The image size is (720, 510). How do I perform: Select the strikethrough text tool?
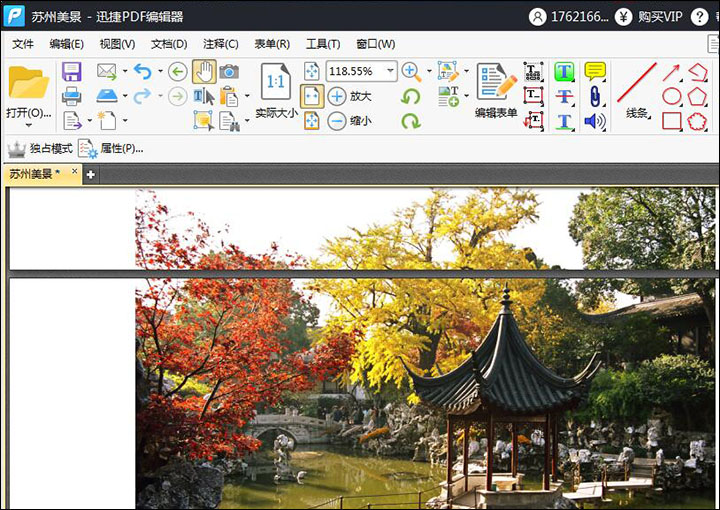(x=564, y=96)
